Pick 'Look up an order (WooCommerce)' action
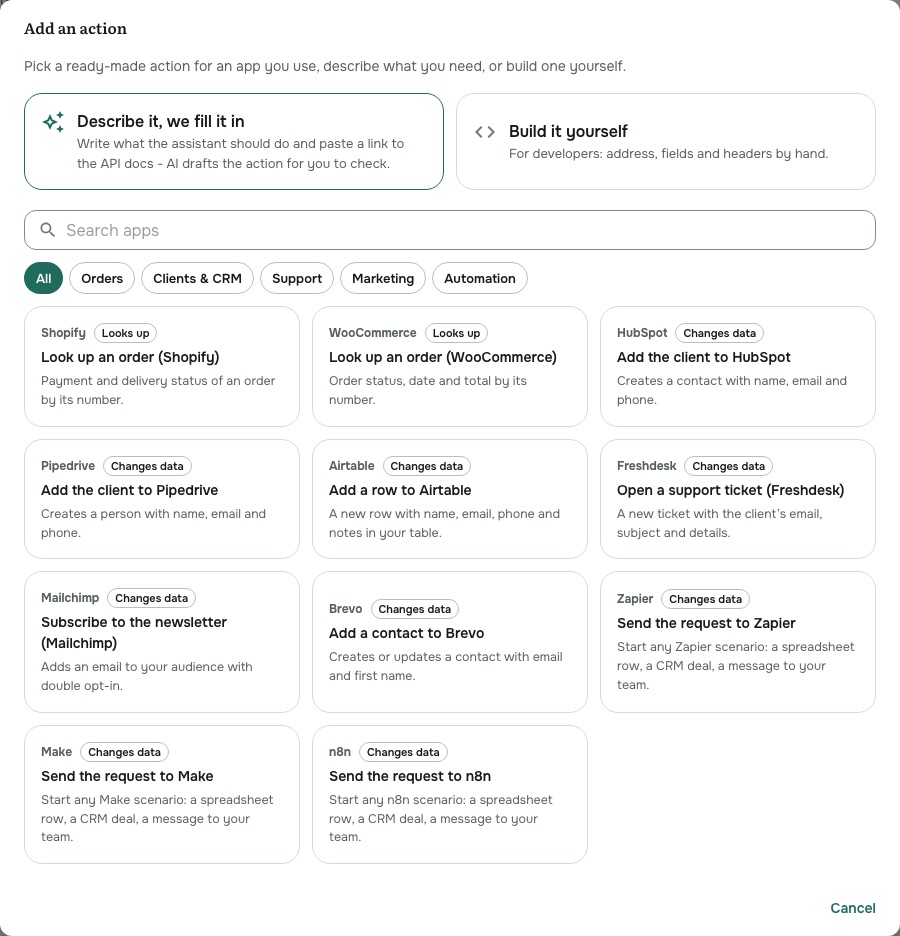The height and width of the screenshot is (936, 900). [450, 367]
